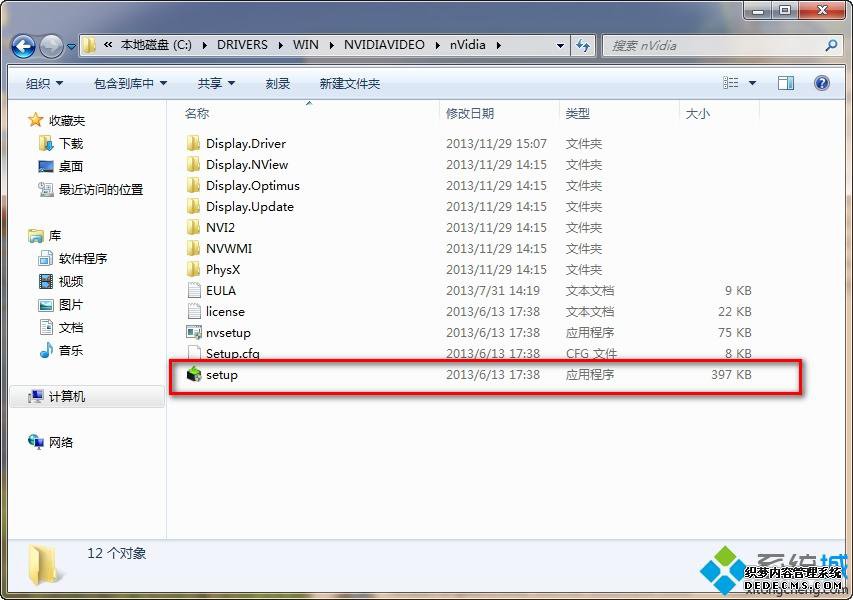Select the NVI2 folder

tap(220, 227)
